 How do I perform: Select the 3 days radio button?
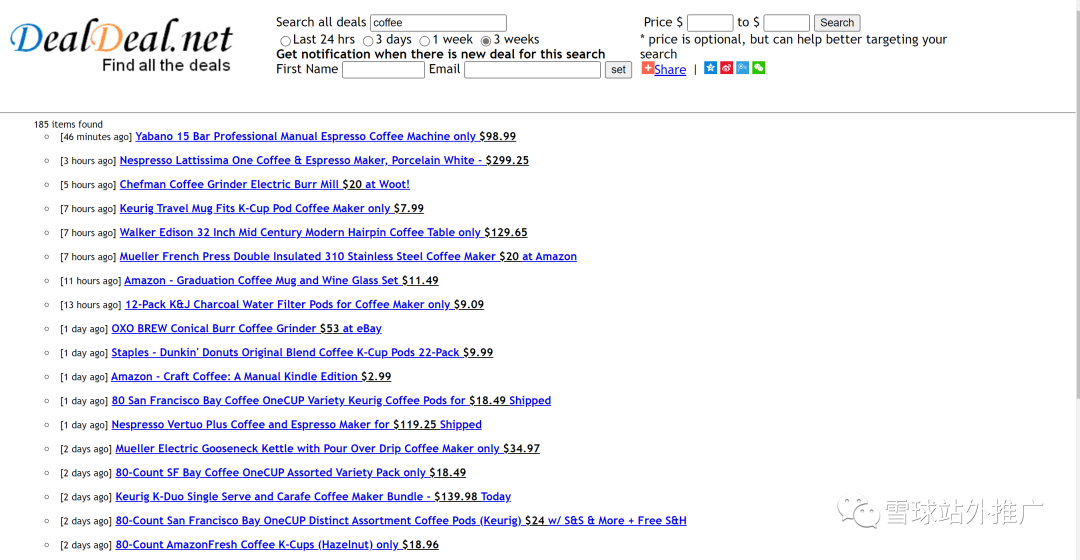pos(368,41)
